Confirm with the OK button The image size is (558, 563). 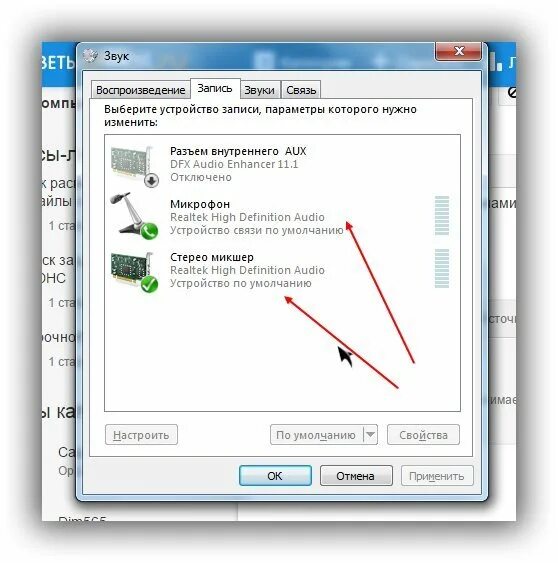(x=275, y=476)
